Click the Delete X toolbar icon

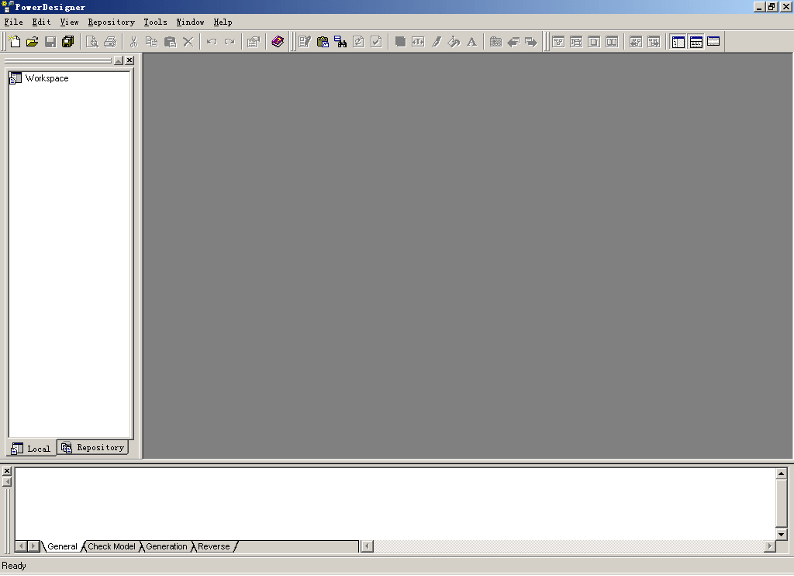click(x=188, y=42)
